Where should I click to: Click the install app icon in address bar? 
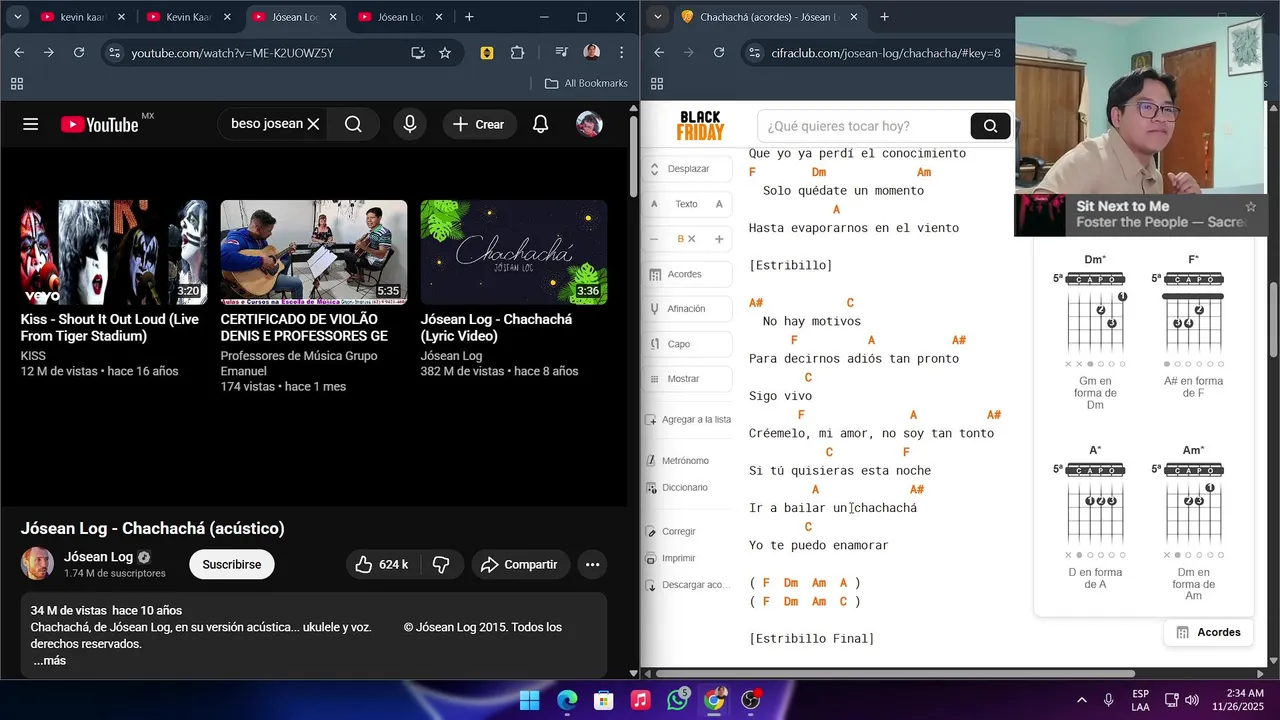[x=418, y=52]
